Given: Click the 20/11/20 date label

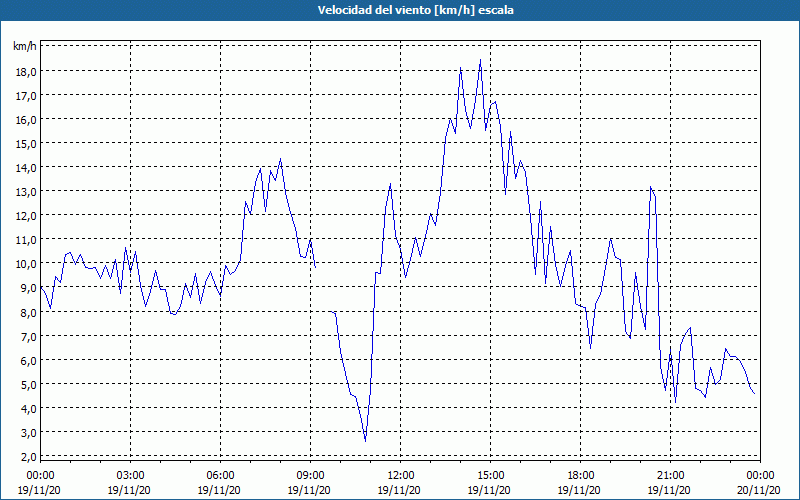Looking at the screenshot, I should click(759, 490).
